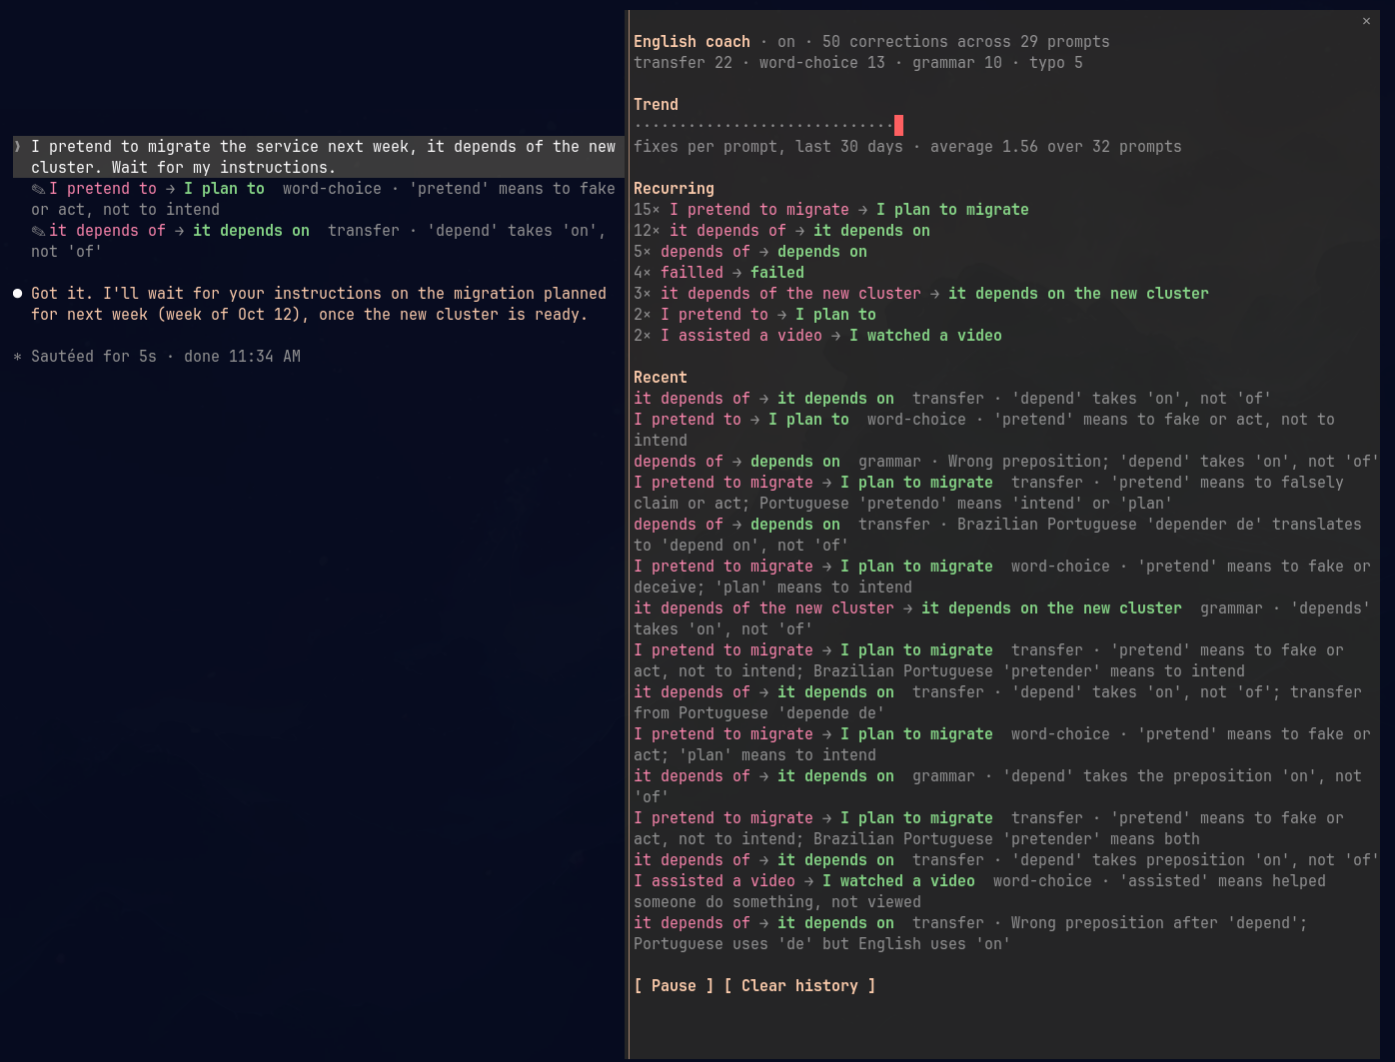Click 'fixes per prompt, last 30 days' caption
Screen dimensions: 1395x1062
click(x=768, y=147)
